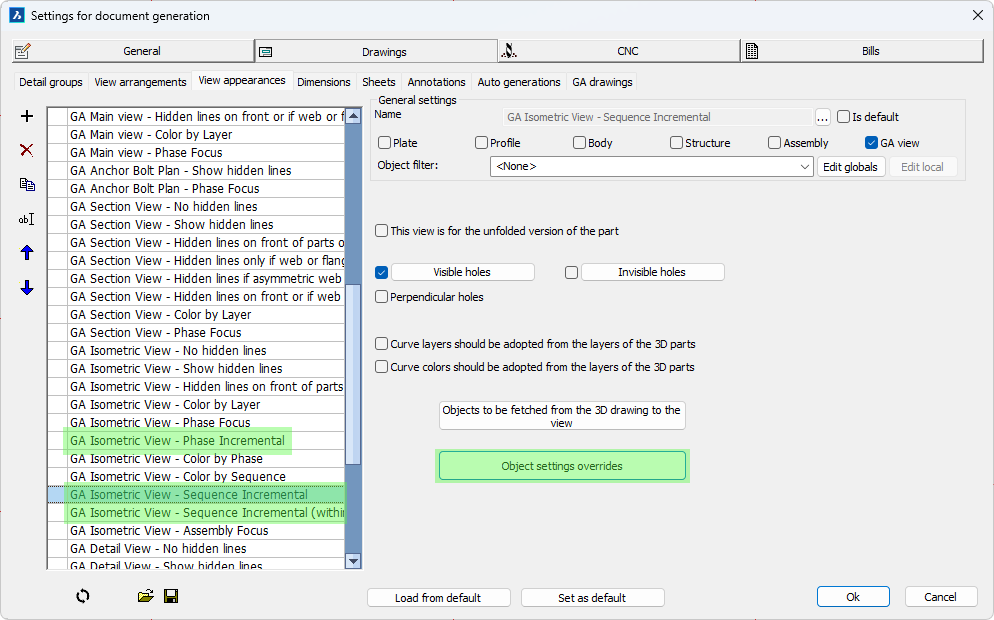Toggle the Perpendicular holes checkbox
The height and width of the screenshot is (620, 994).
tap(382, 297)
